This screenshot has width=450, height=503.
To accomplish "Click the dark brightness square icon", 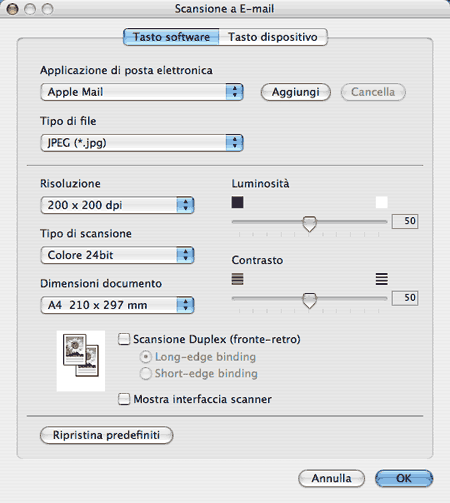I will [x=237, y=202].
